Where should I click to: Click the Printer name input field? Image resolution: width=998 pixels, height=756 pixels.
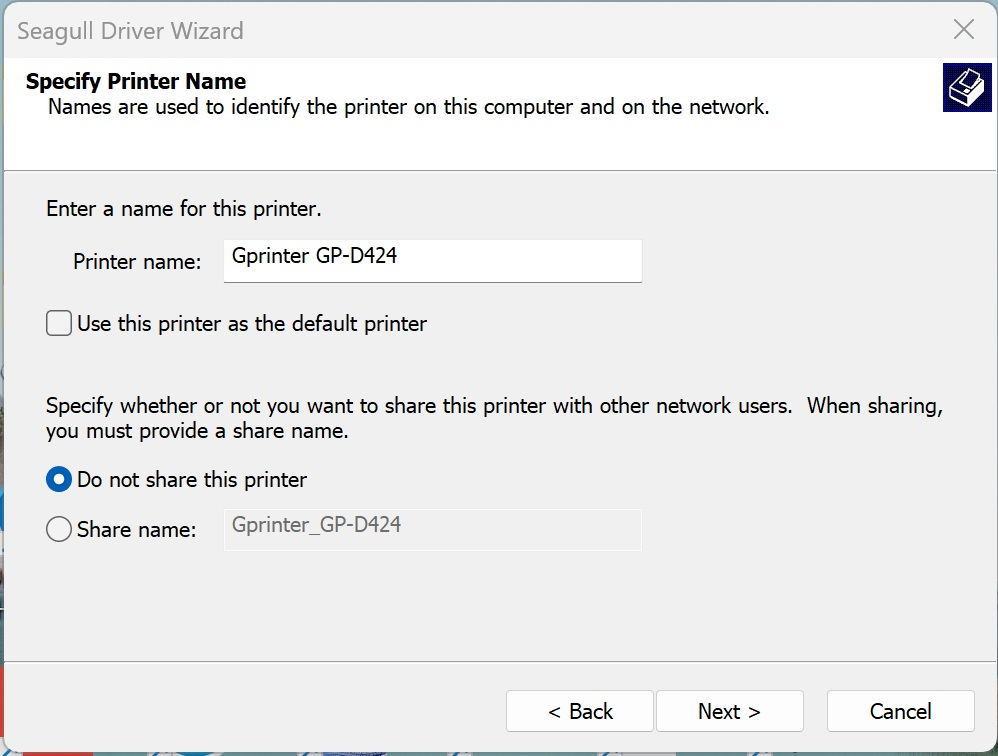tap(432, 260)
